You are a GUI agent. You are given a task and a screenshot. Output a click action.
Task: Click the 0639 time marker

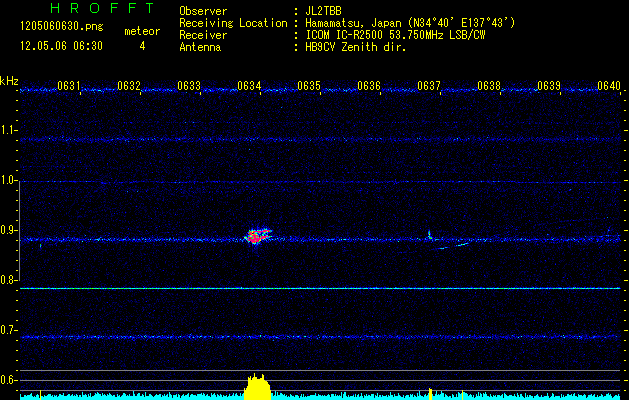pyautogui.click(x=549, y=86)
